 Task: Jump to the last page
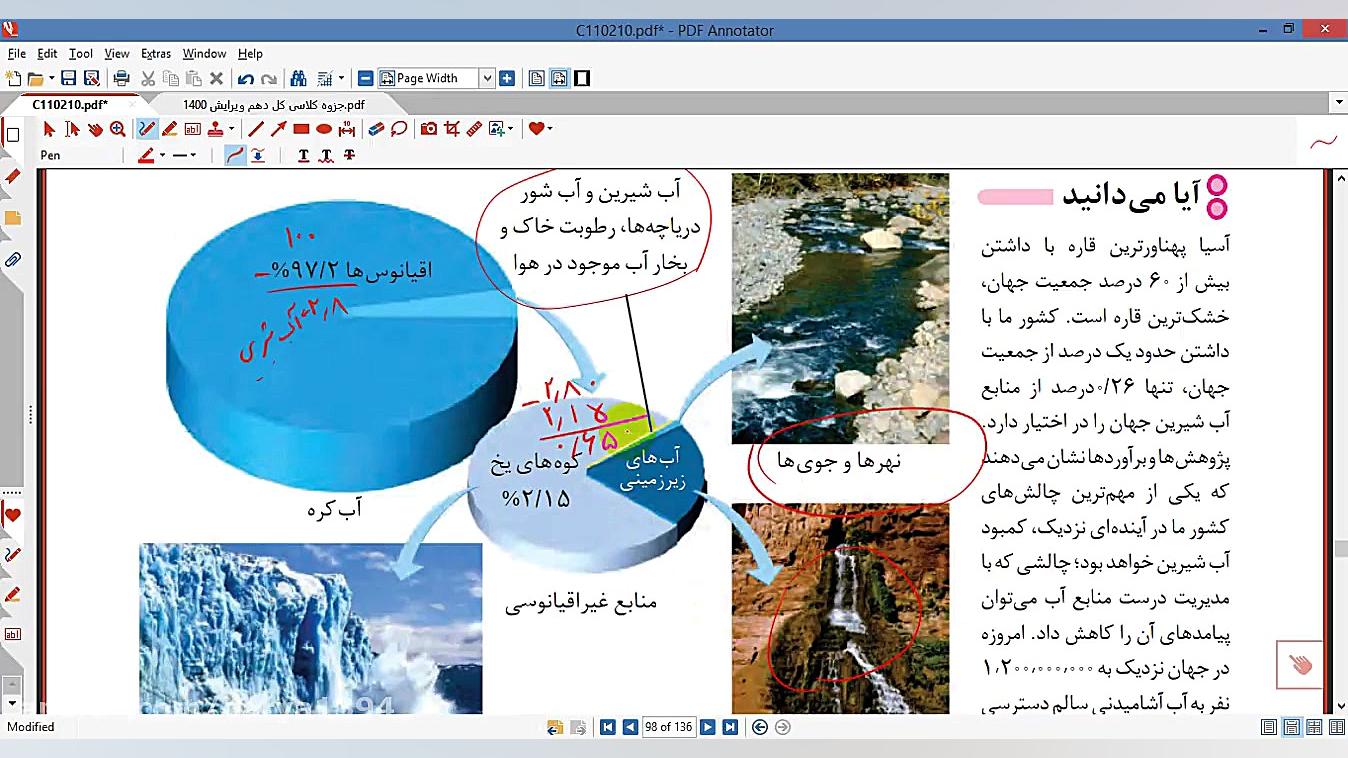click(730, 727)
